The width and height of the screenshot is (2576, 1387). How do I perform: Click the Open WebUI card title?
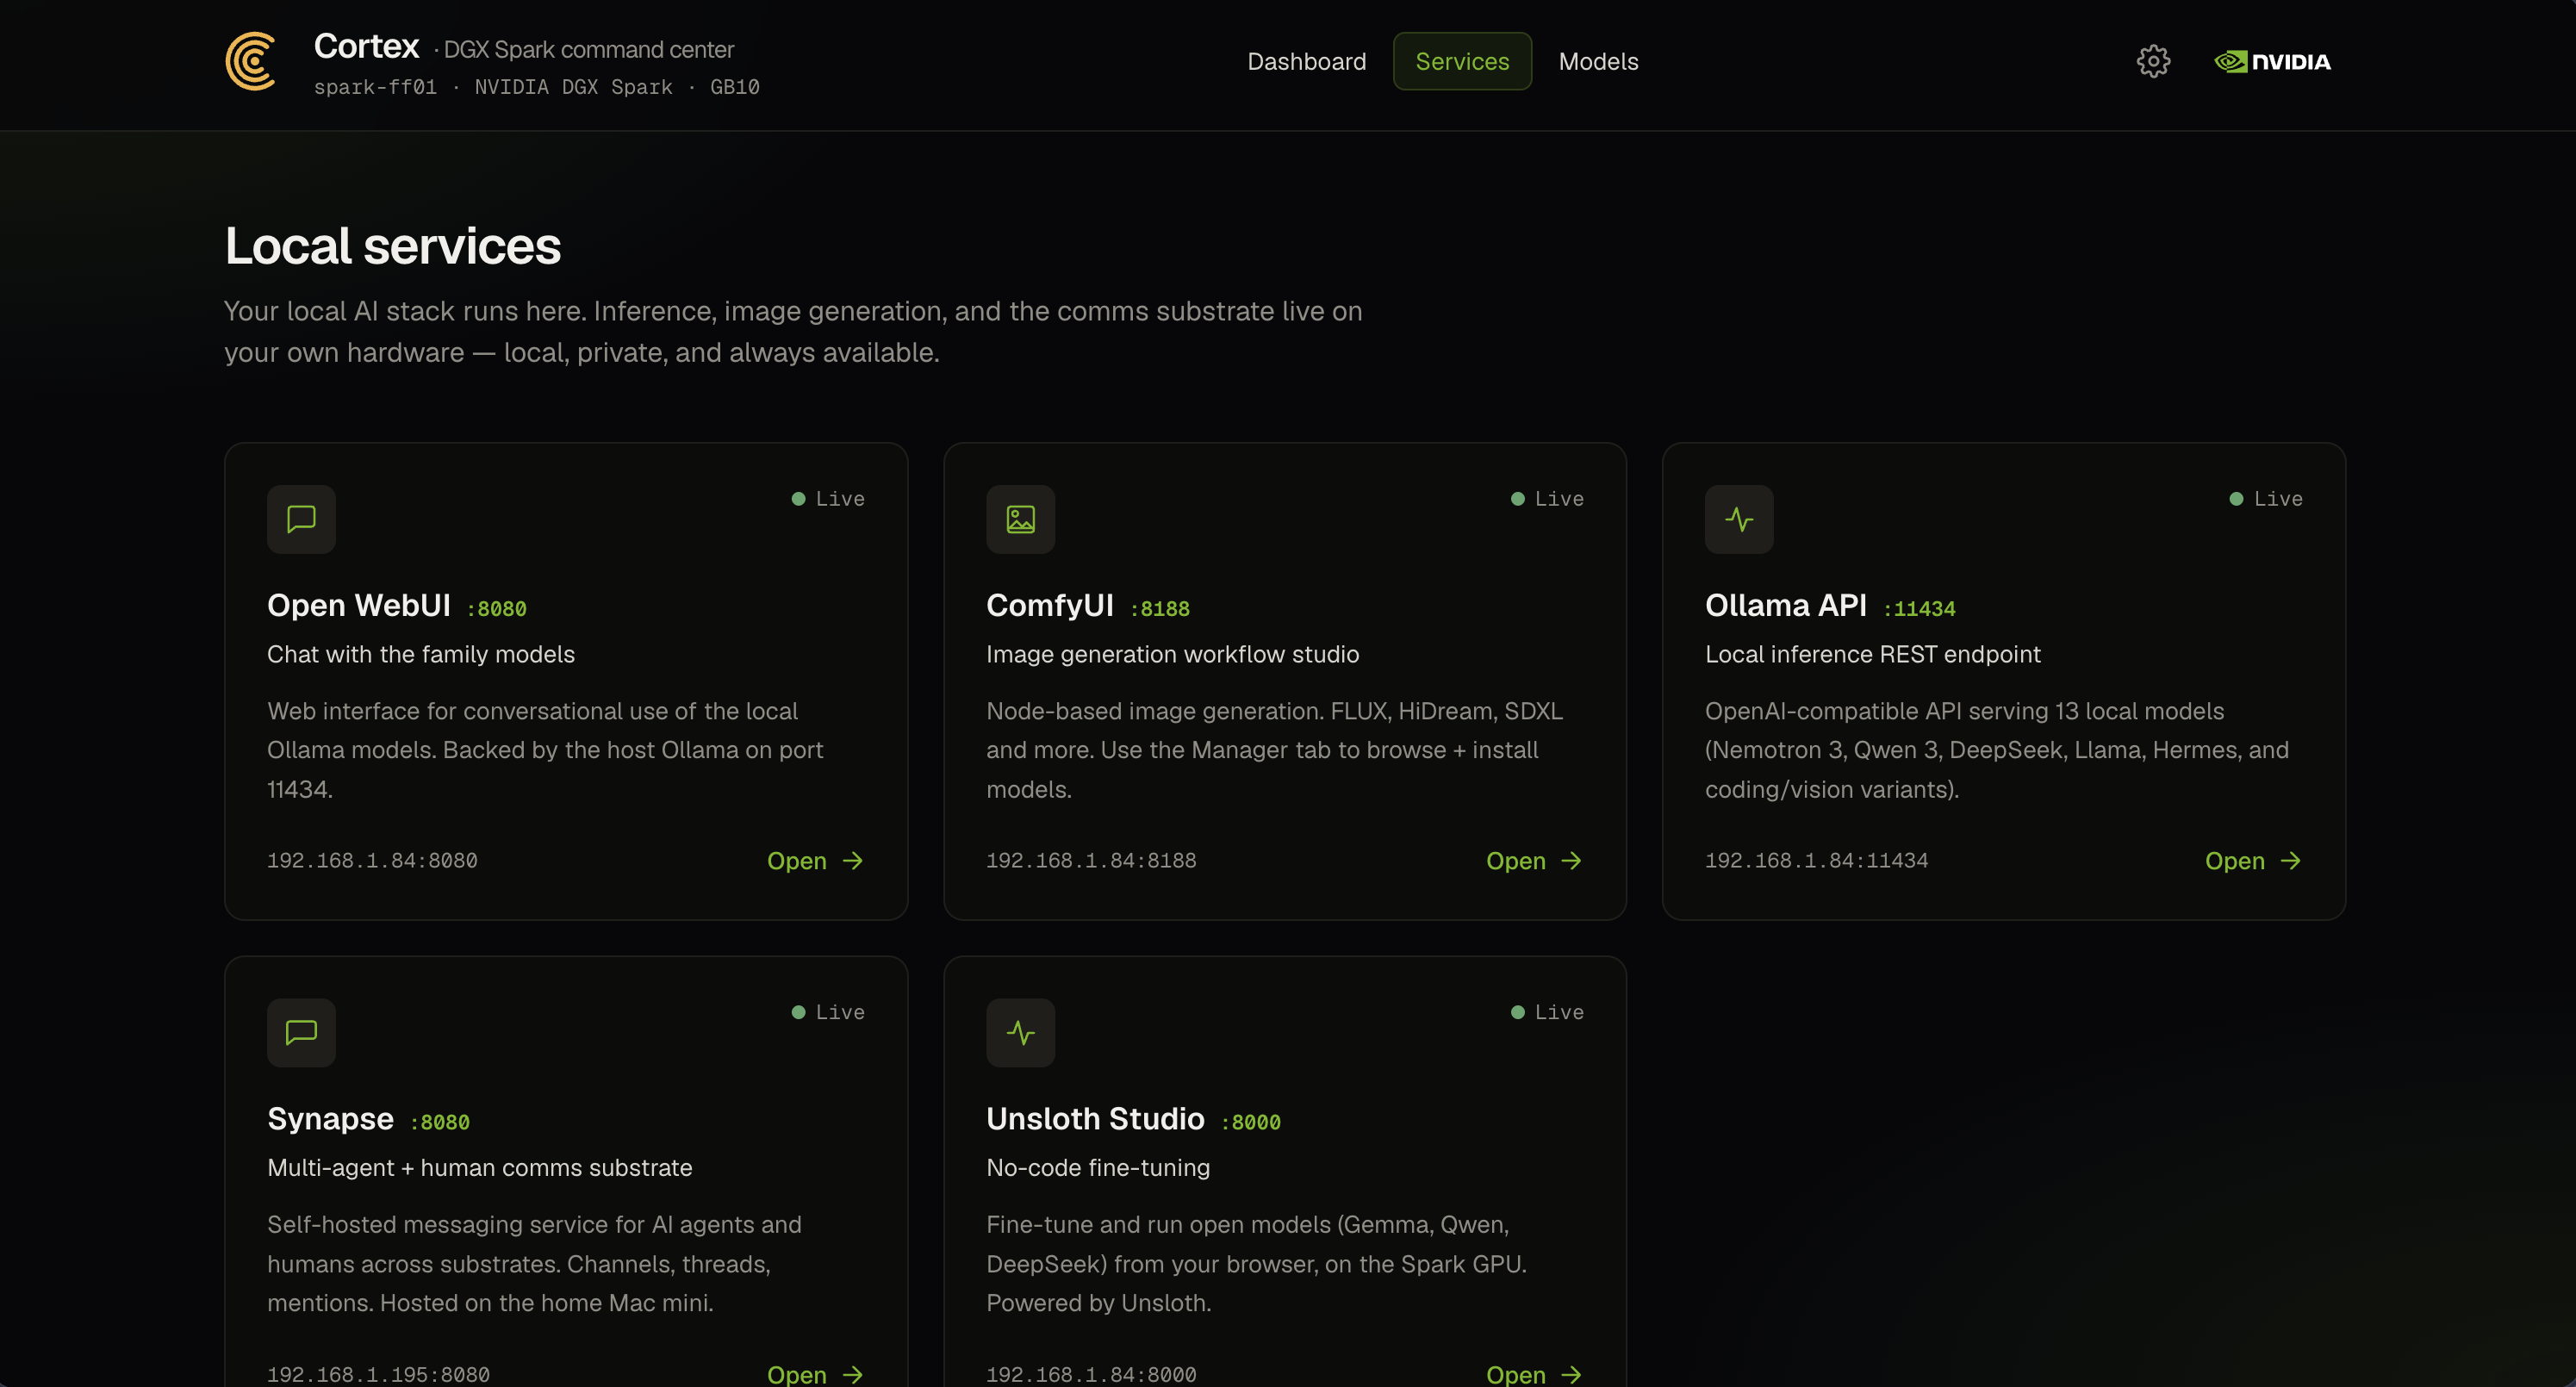pyautogui.click(x=359, y=605)
